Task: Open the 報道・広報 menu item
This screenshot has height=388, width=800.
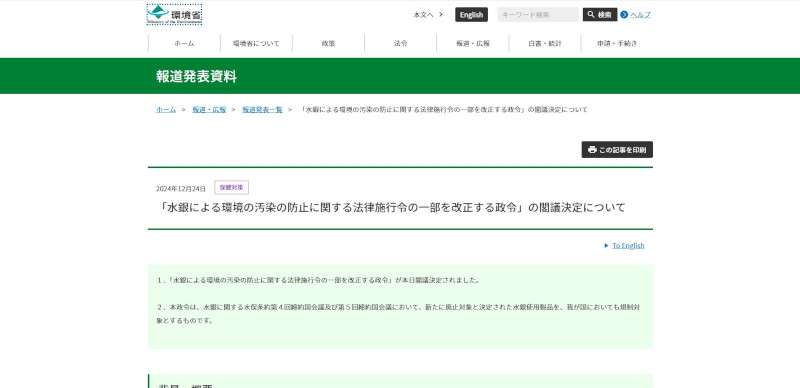Action: [473, 43]
